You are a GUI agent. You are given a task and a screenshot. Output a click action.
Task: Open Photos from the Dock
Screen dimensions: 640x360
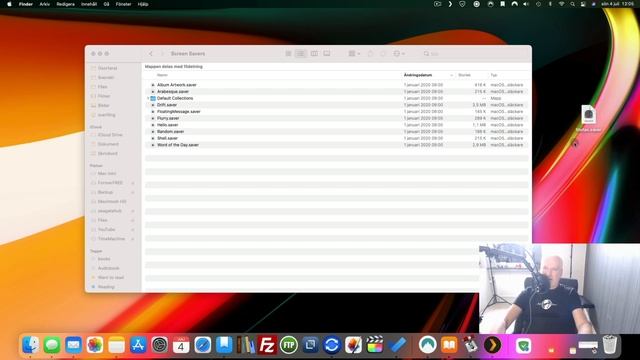tap(95, 345)
